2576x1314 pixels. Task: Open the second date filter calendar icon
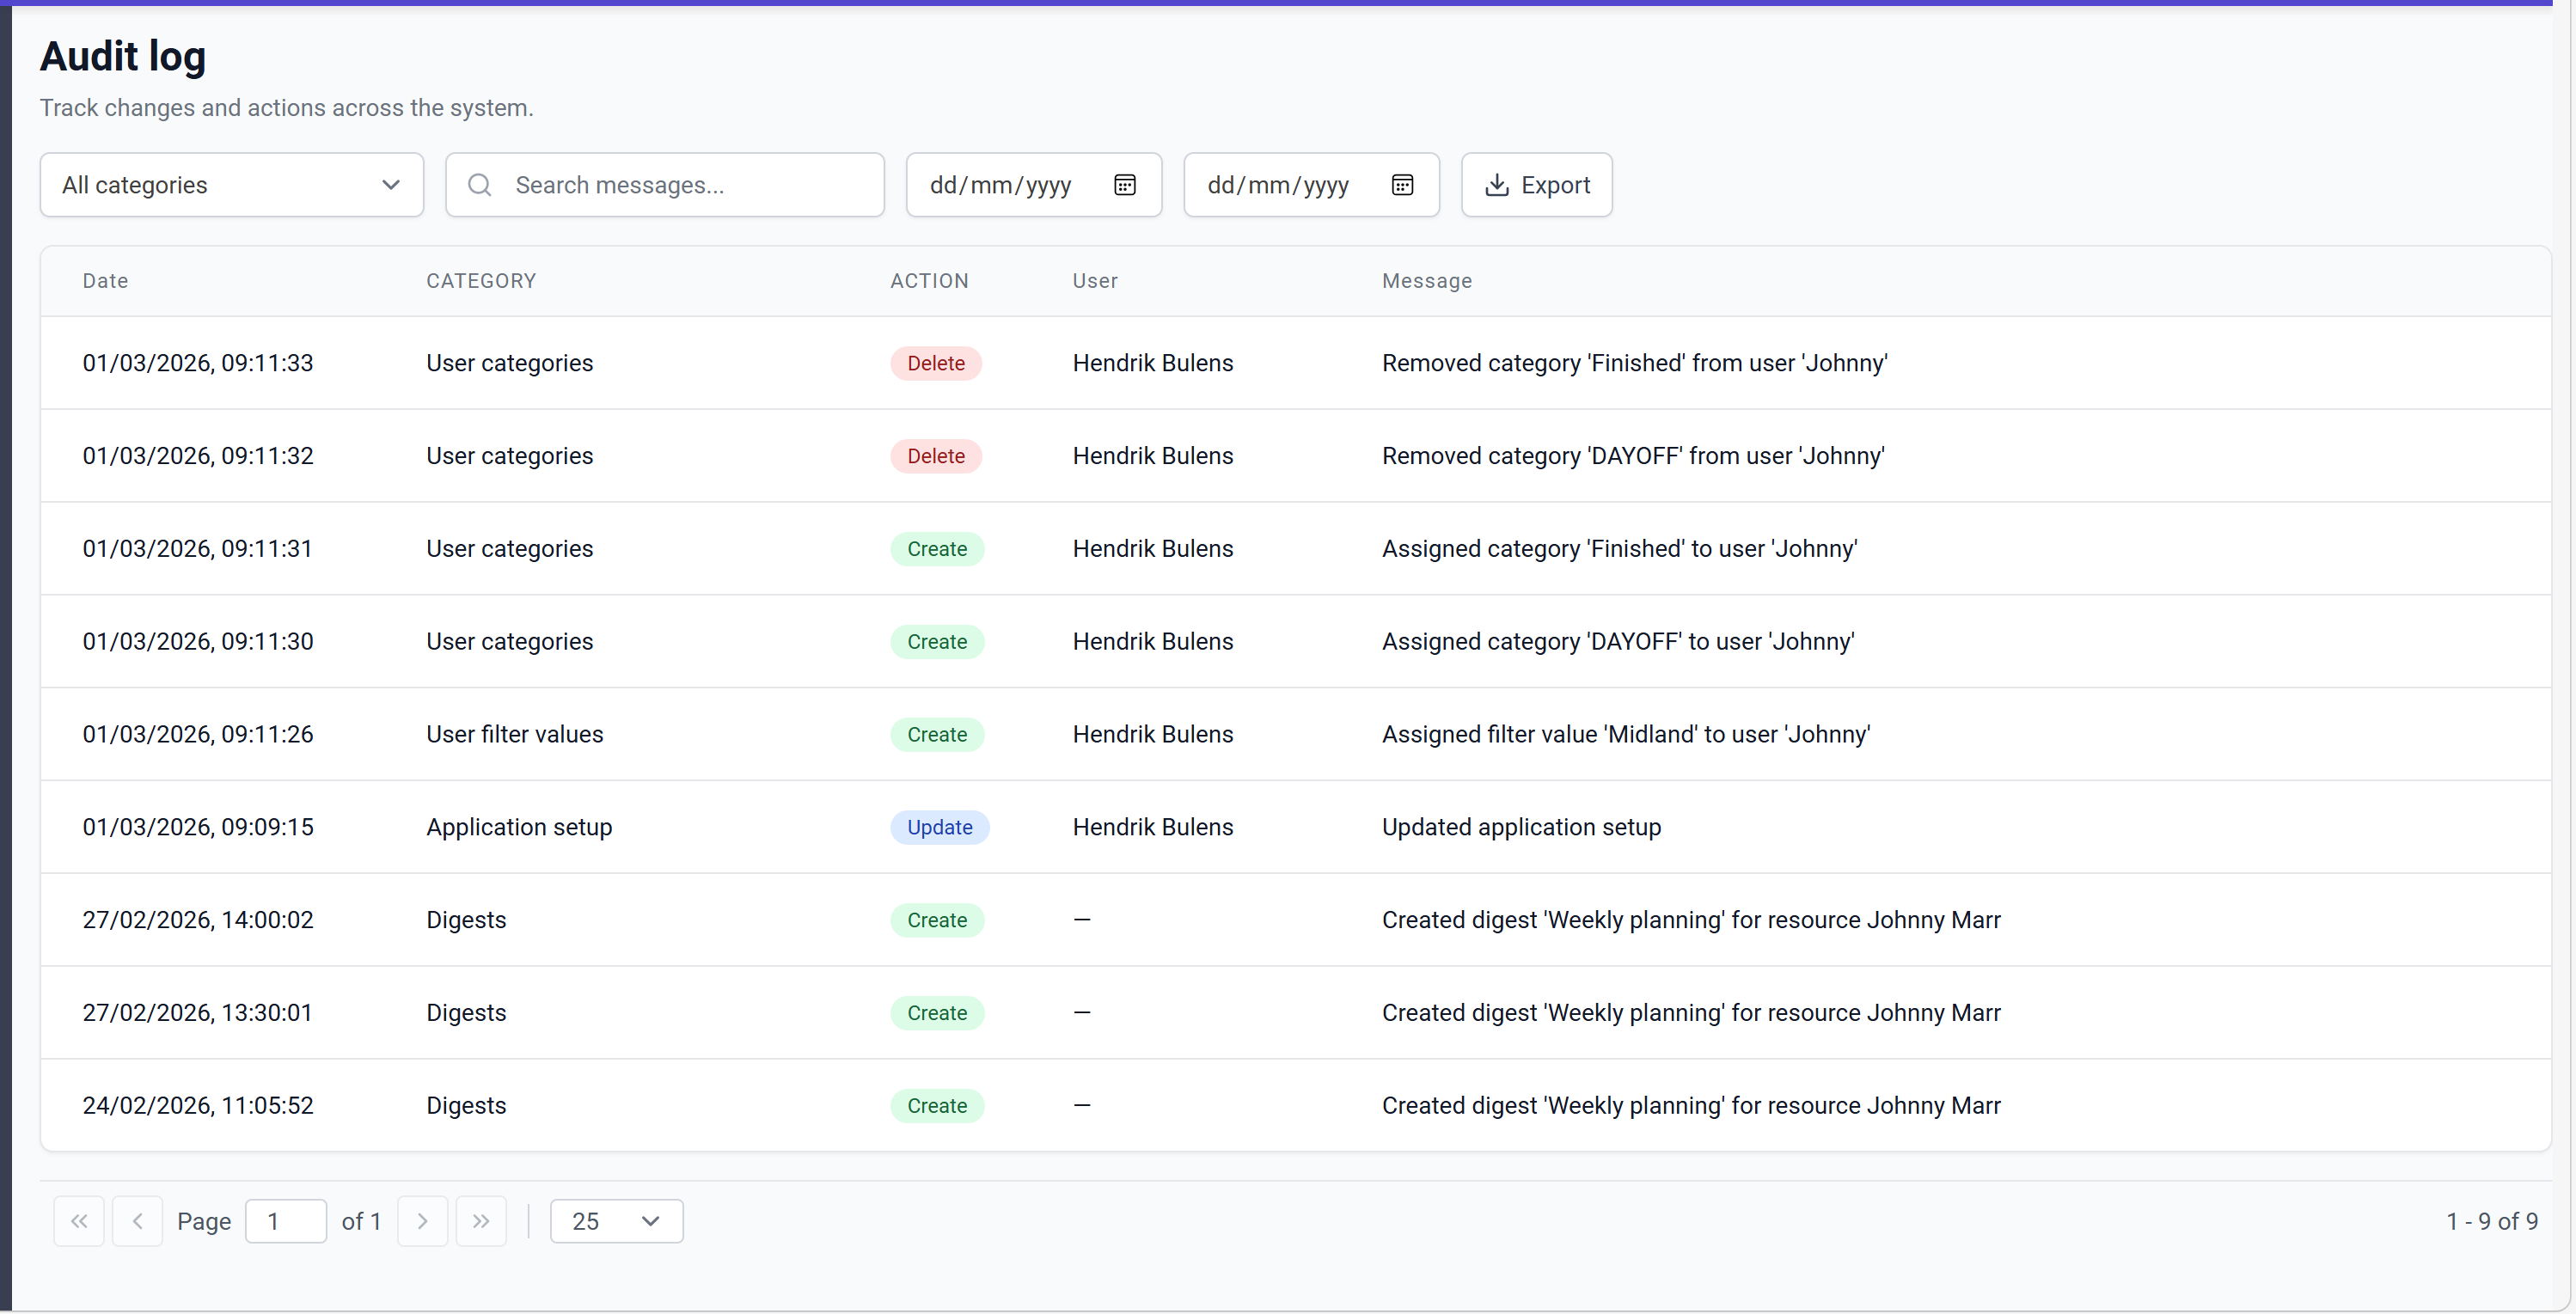pyautogui.click(x=1402, y=185)
